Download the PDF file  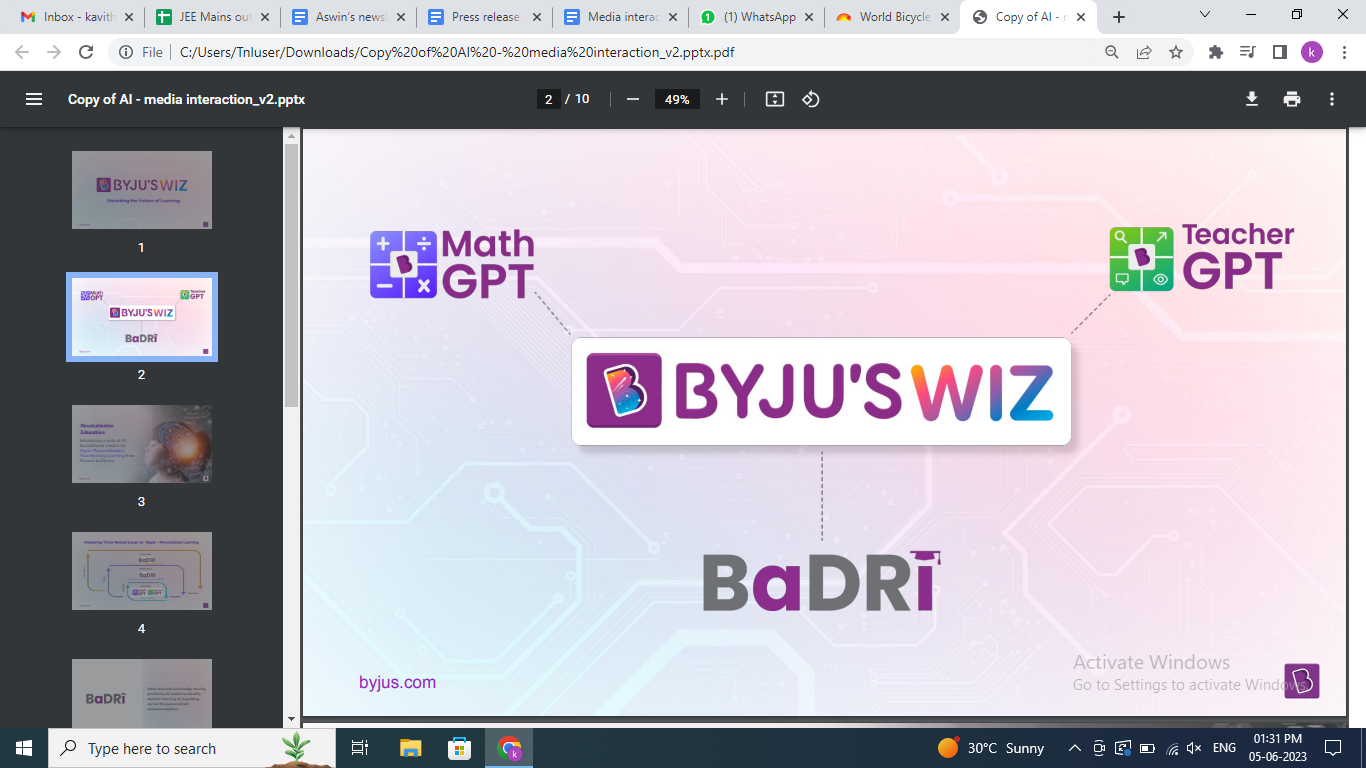tap(1251, 99)
